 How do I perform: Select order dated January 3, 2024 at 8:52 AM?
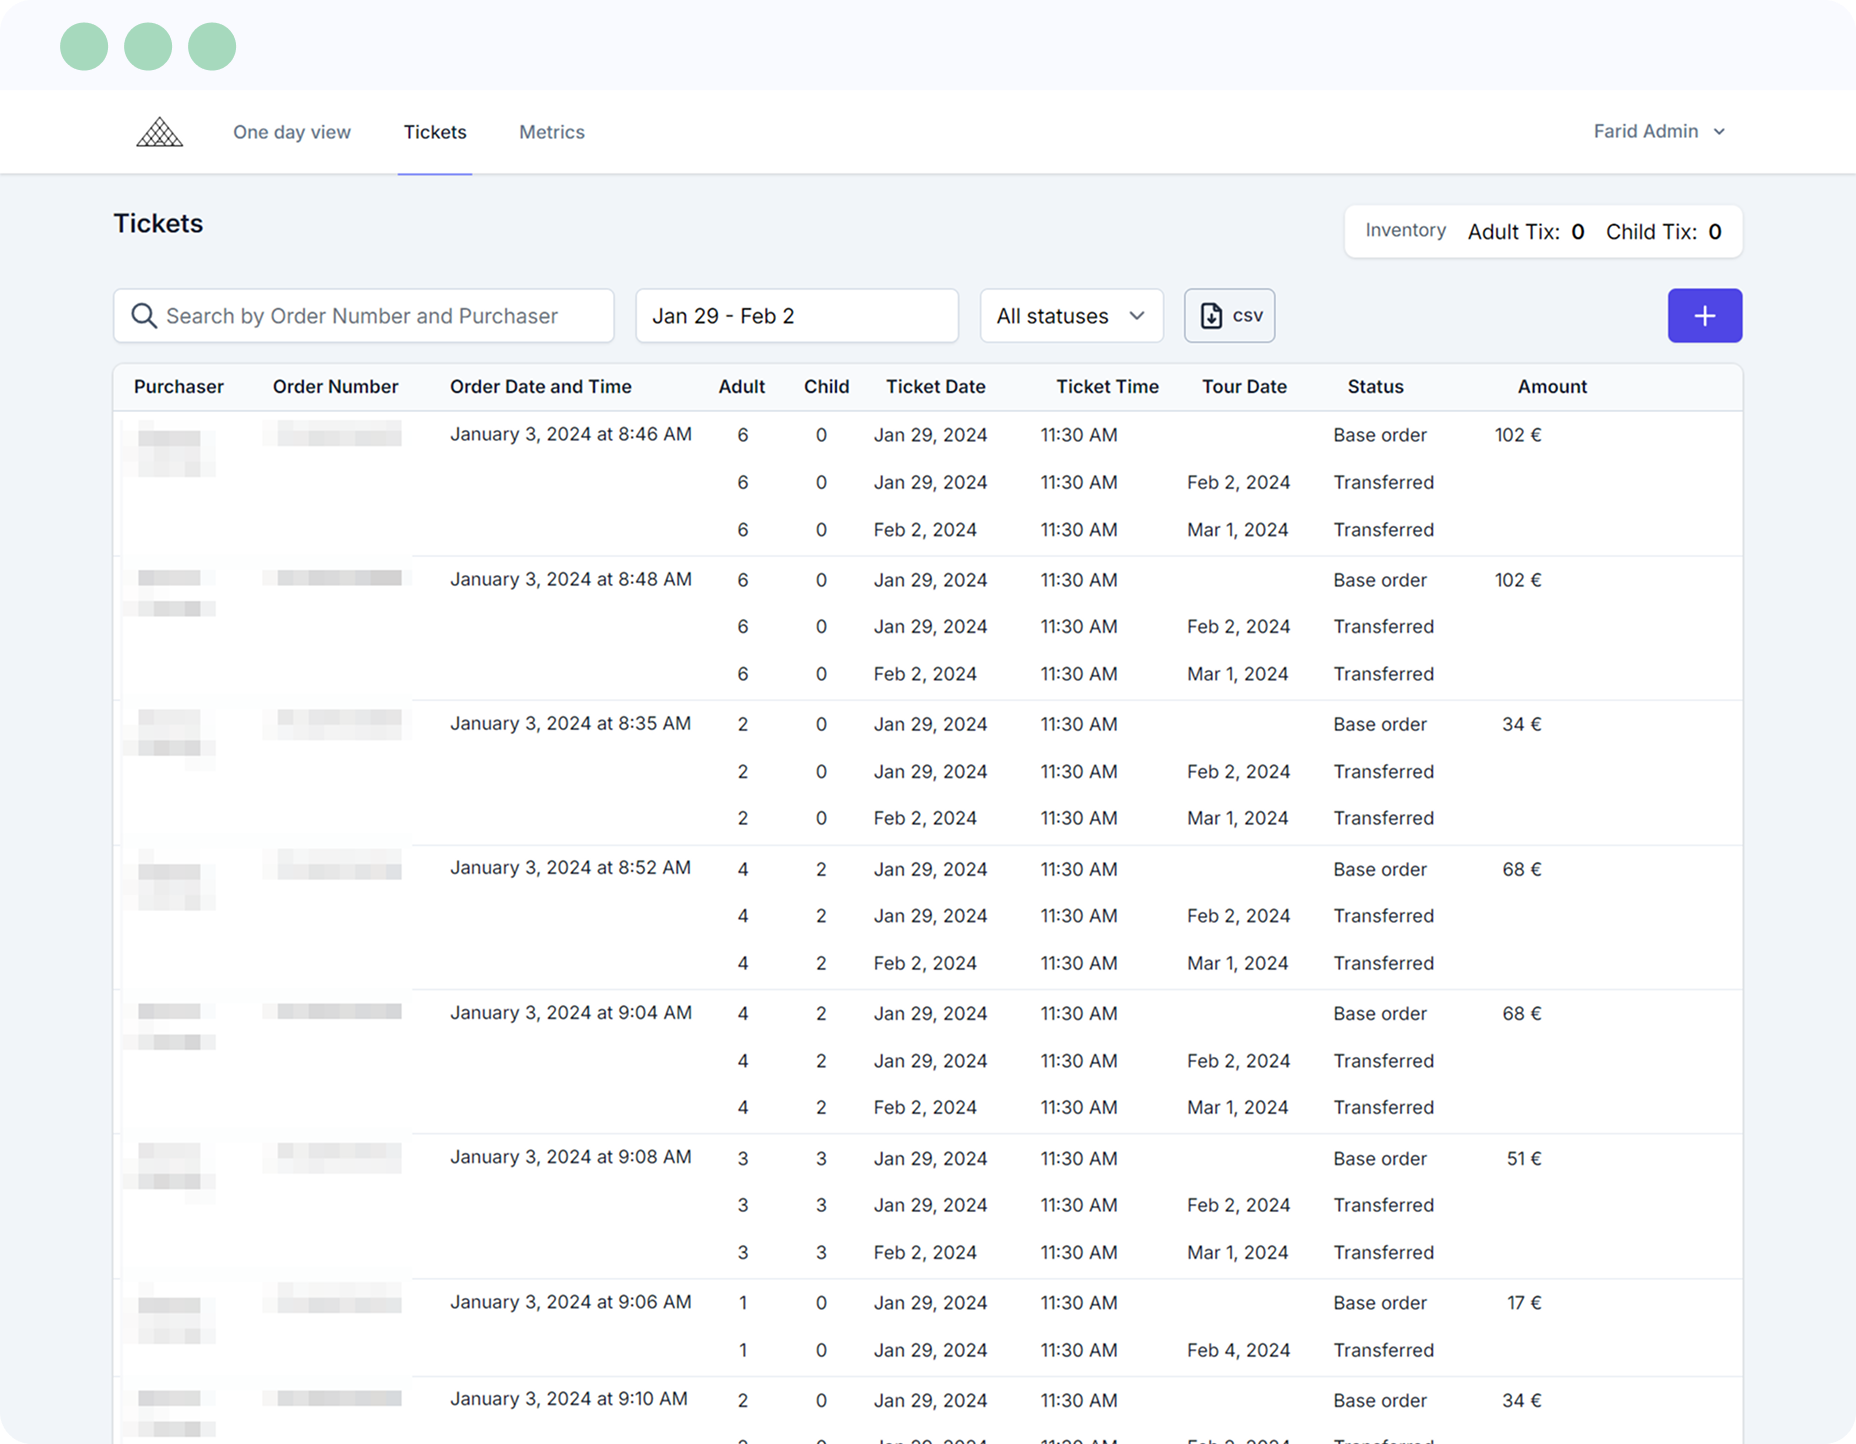click(571, 867)
